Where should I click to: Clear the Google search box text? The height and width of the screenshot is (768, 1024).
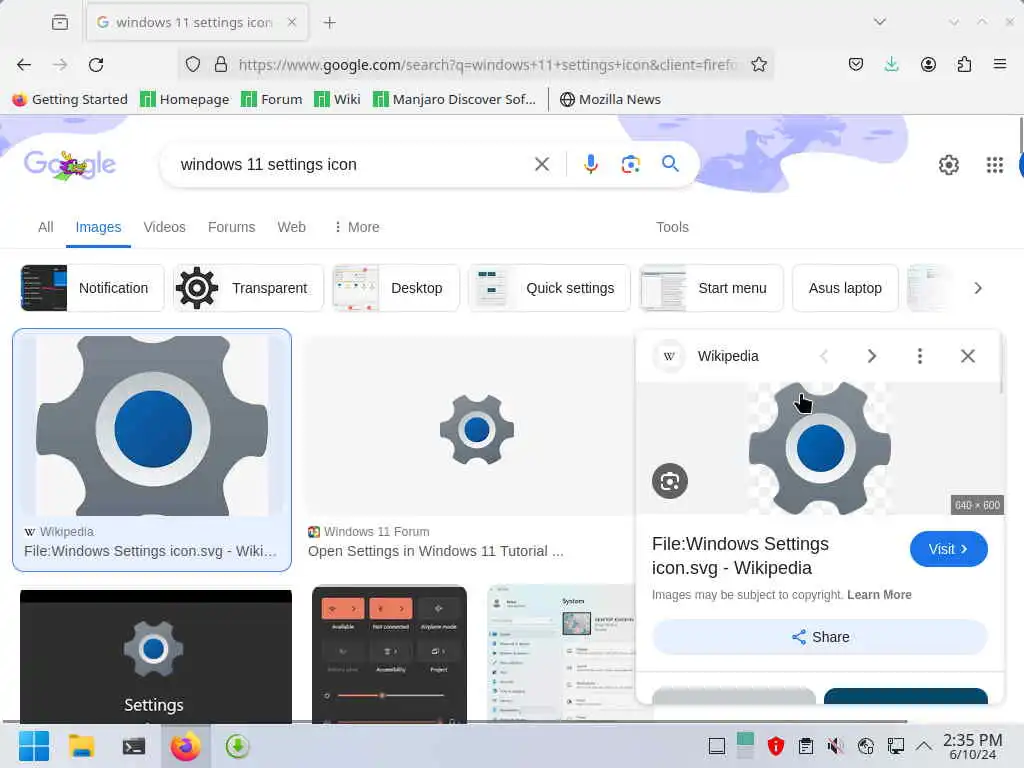pos(542,165)
